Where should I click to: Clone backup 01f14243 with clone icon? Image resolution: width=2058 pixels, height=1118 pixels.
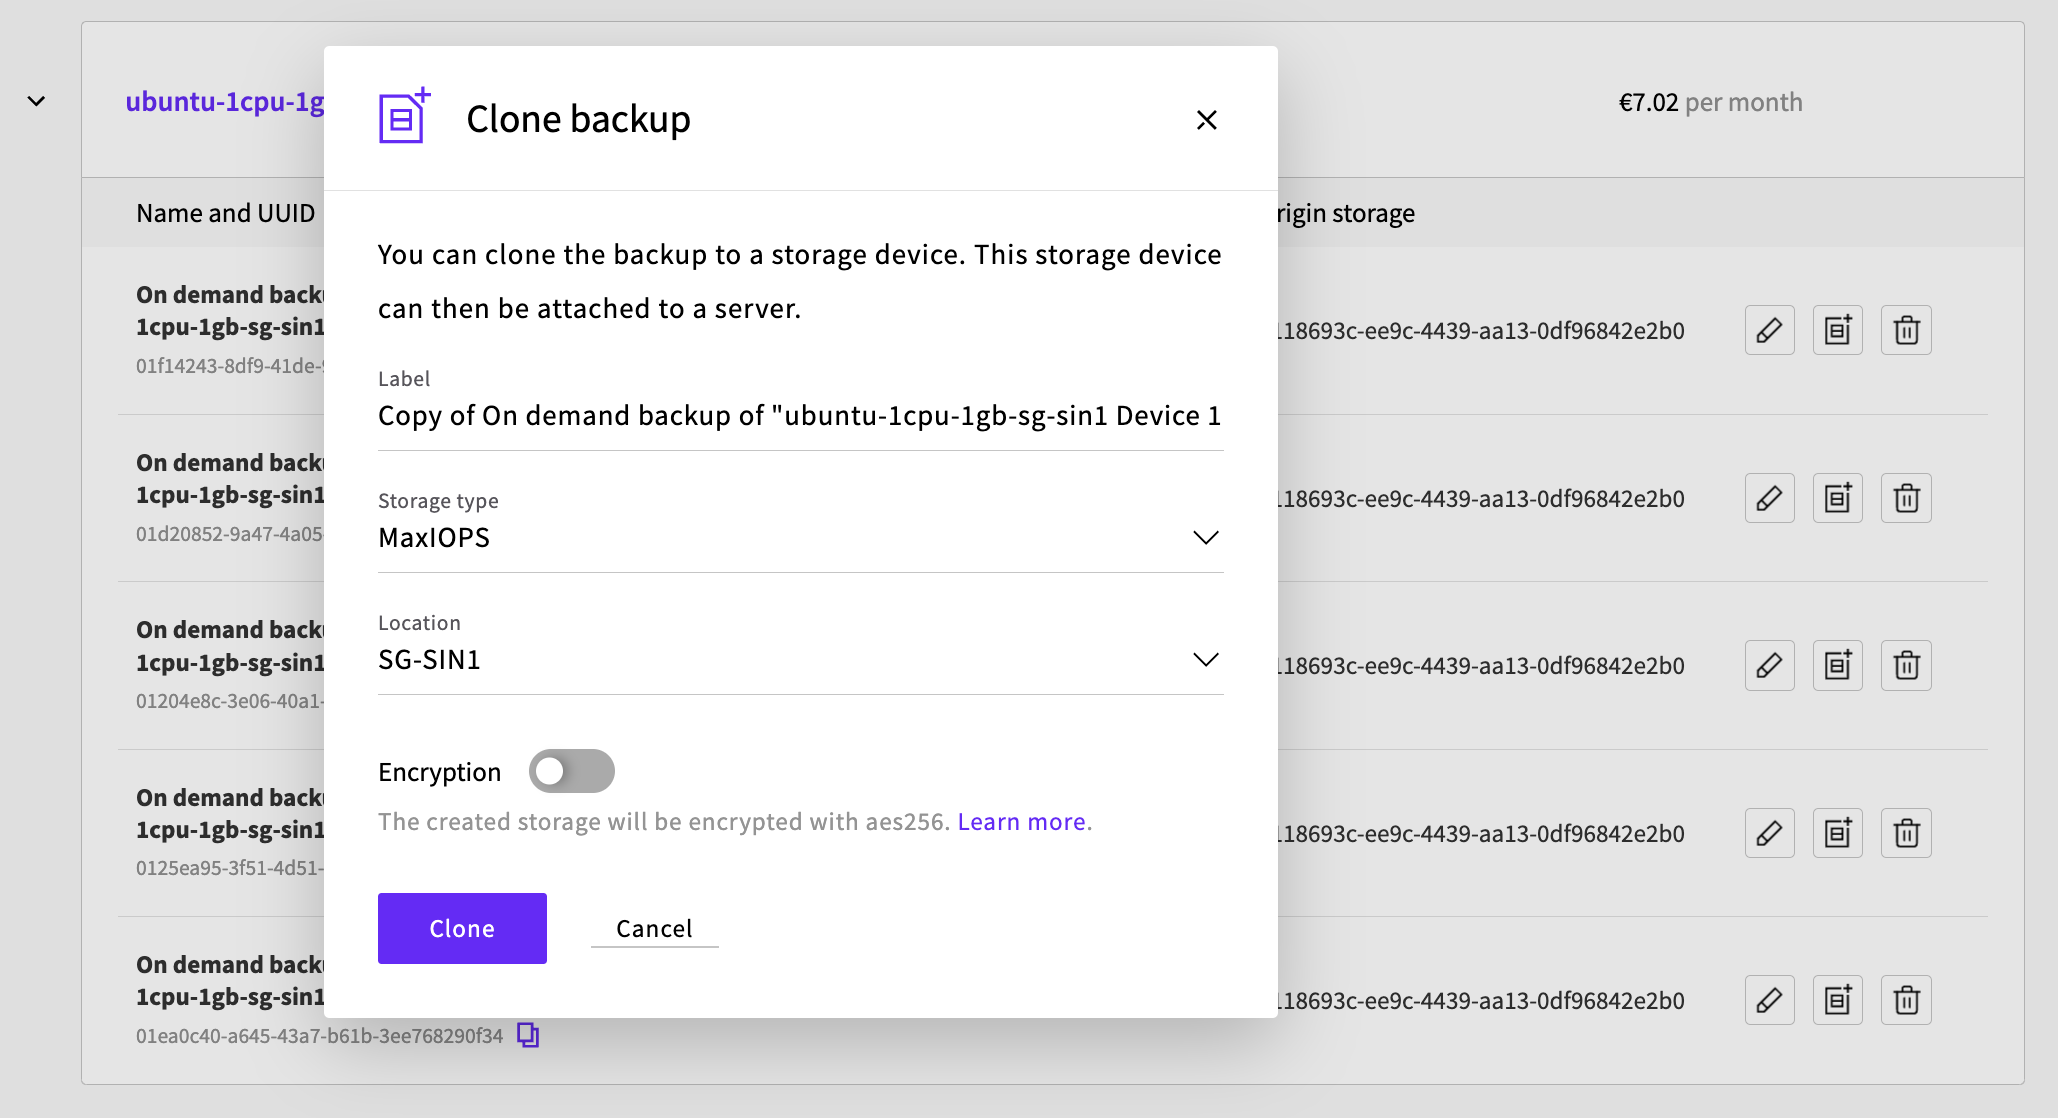[1838, 330]
